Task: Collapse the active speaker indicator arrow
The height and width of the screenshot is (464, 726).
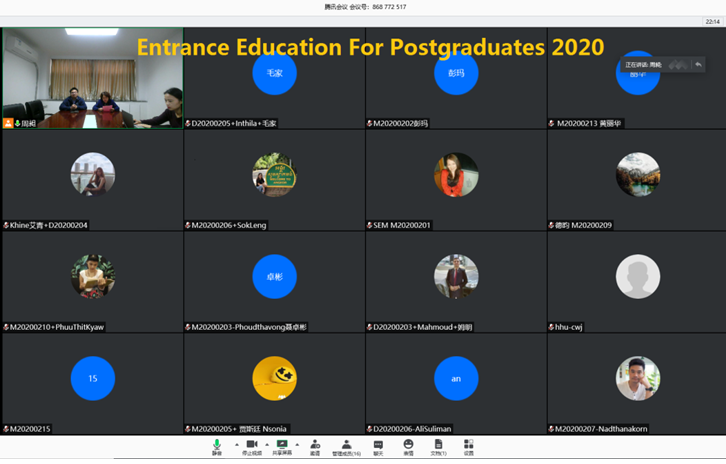Action: pos(698,65)
